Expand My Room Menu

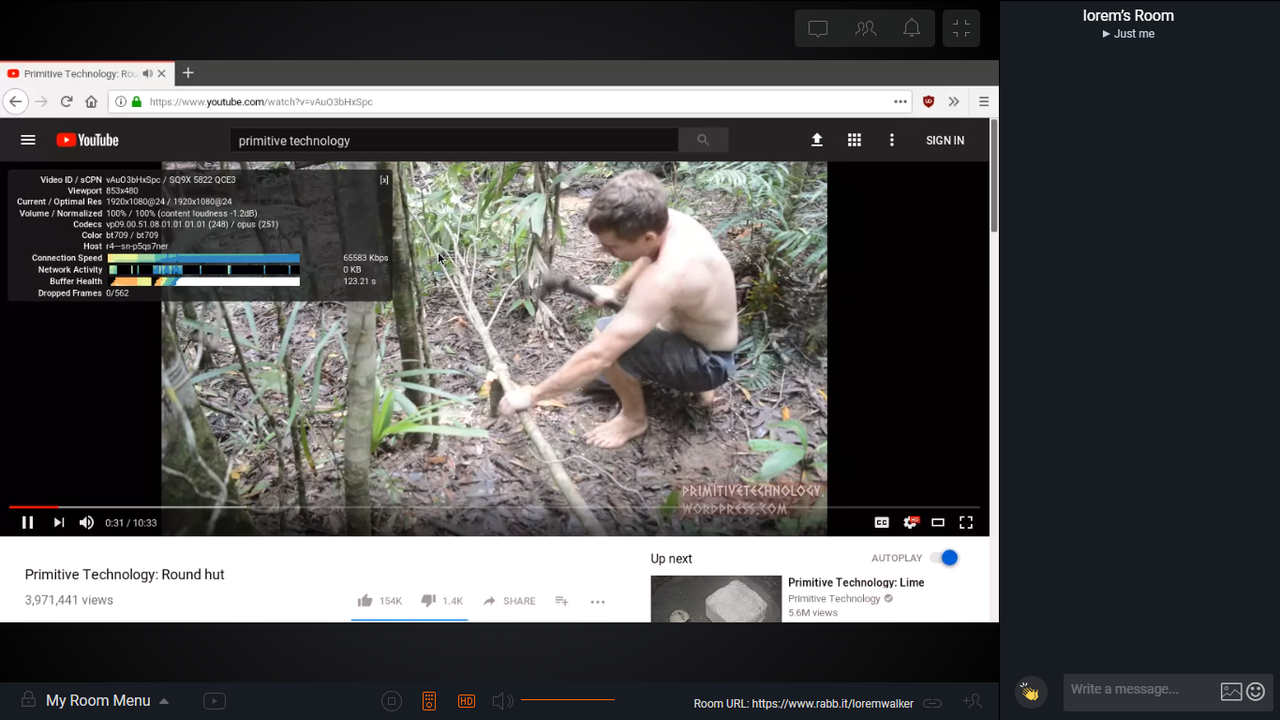pyautogui.click(x=107, y=701)
